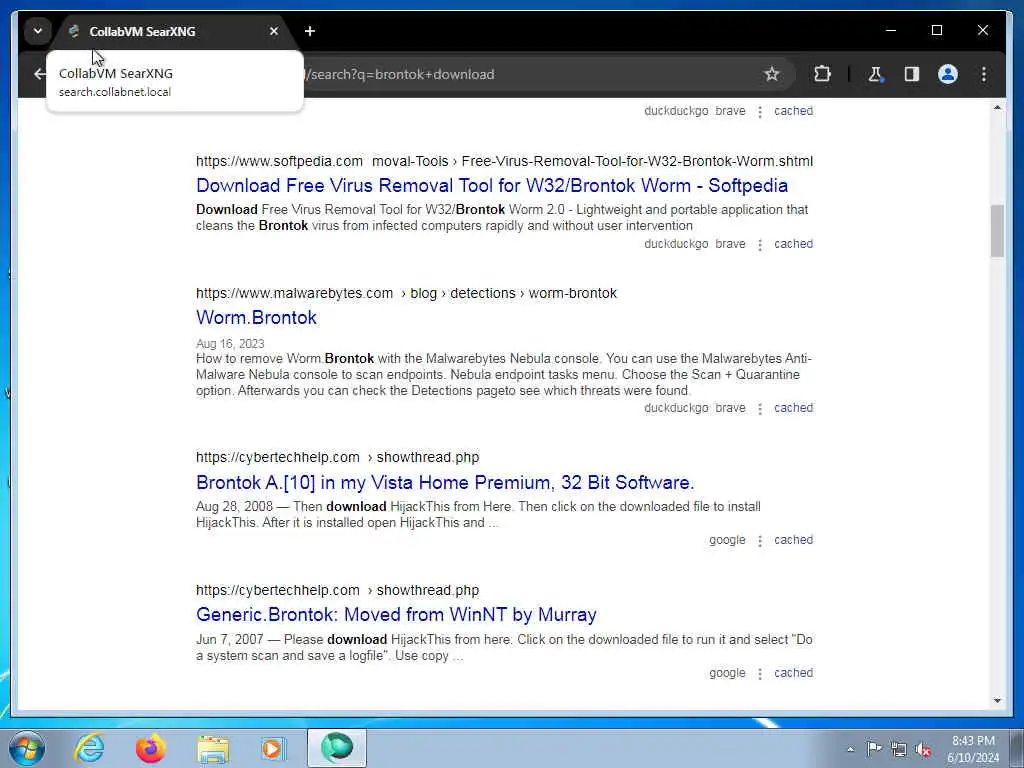1024x768 pixels.
Task: Open the network tray icon
Action: (x=899, y=749)
